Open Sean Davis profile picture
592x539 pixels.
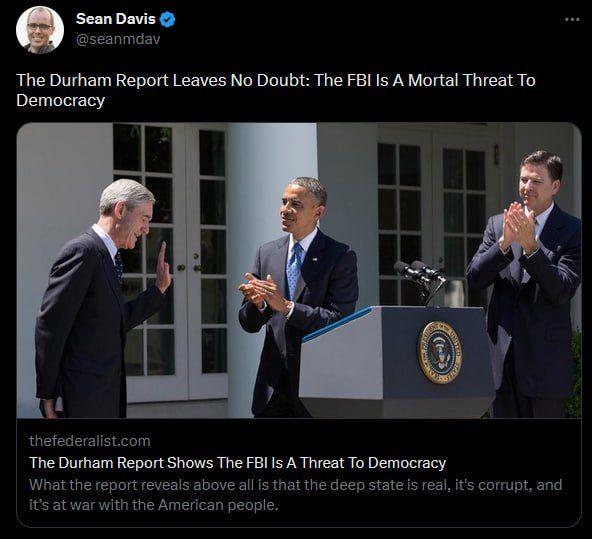pos(40,30)
